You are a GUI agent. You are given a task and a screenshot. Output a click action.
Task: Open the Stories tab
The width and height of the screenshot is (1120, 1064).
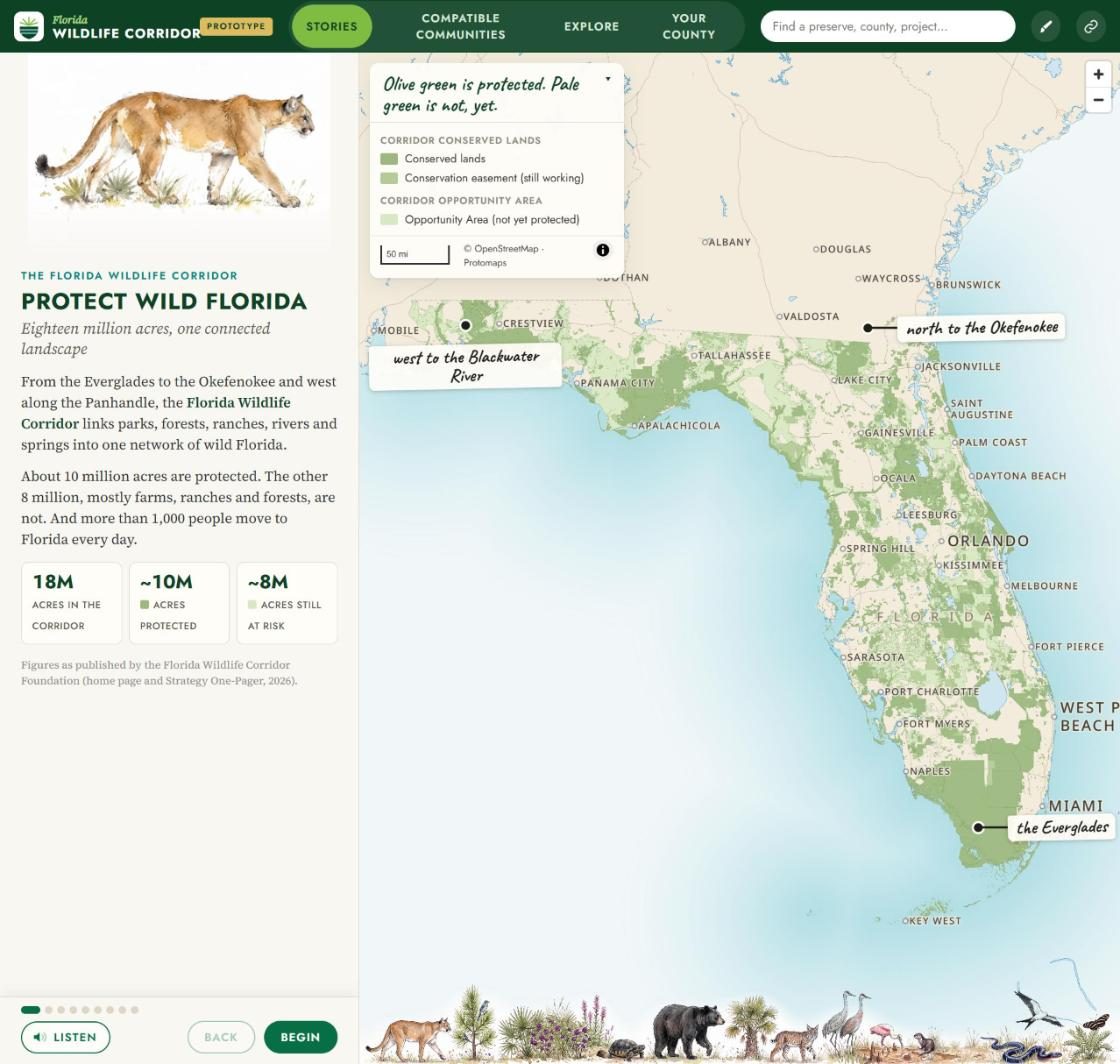coord(331,26)
